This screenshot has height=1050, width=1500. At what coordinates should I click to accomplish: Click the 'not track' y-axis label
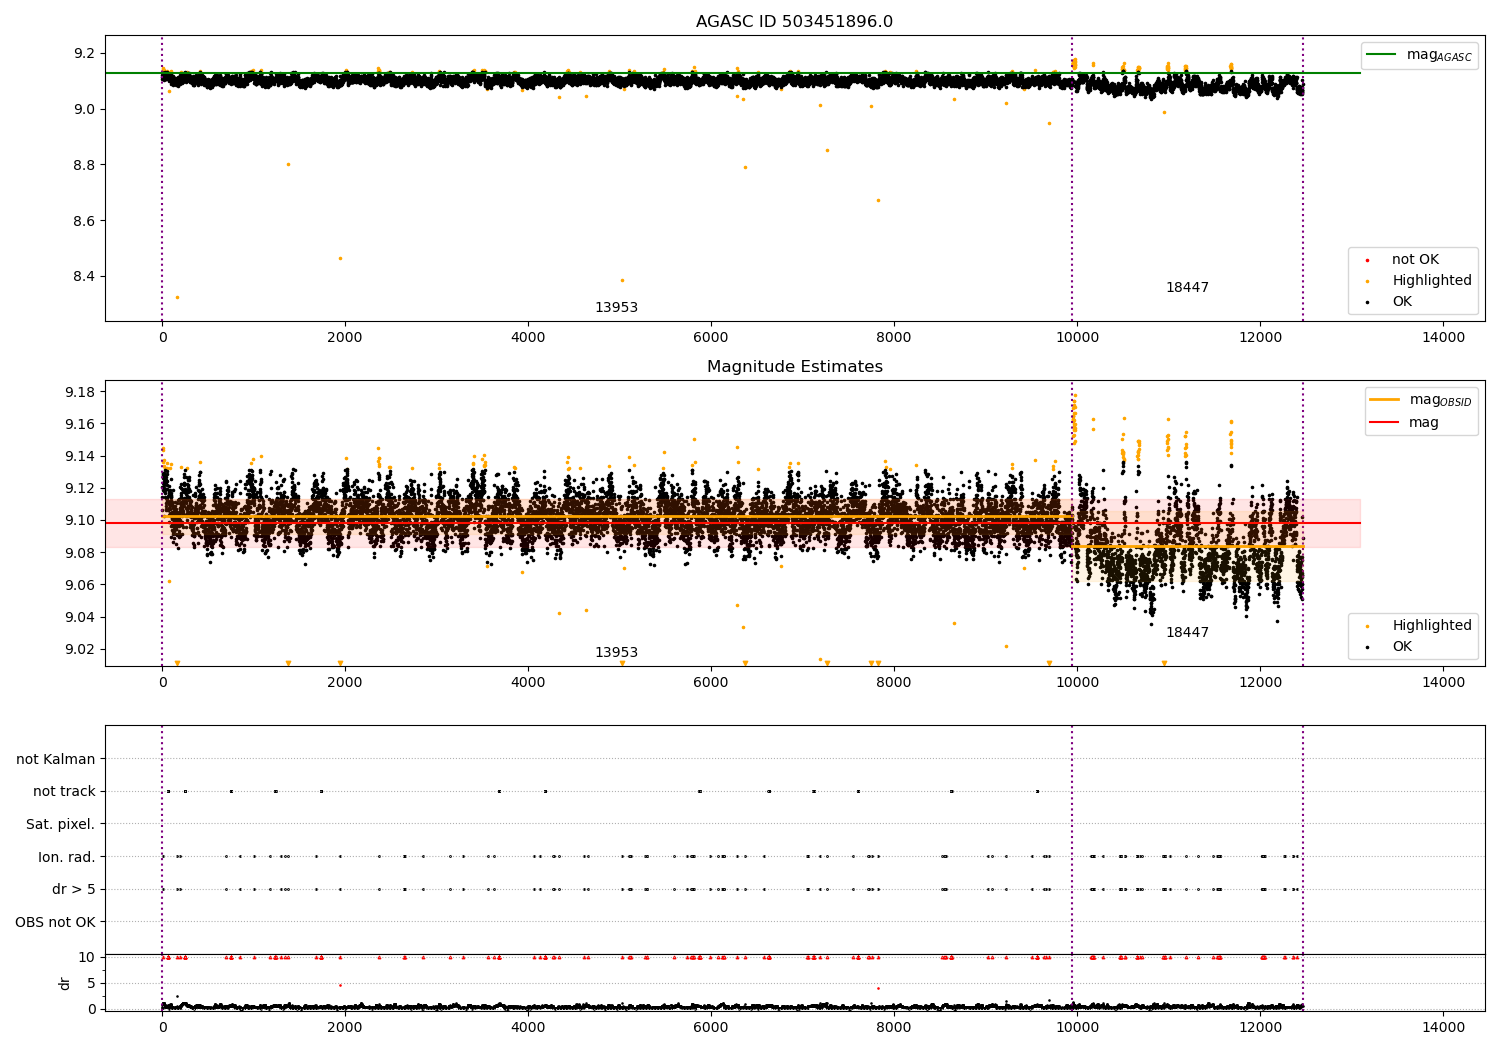click(x=64, y=792)
